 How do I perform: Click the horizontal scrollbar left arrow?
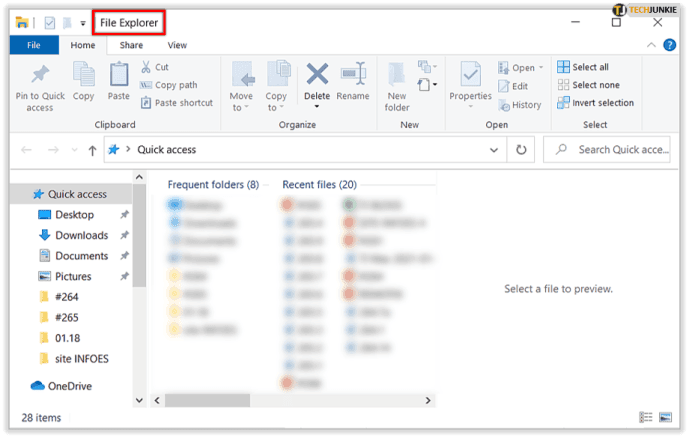pyautogui.click(x=157, y=400)
